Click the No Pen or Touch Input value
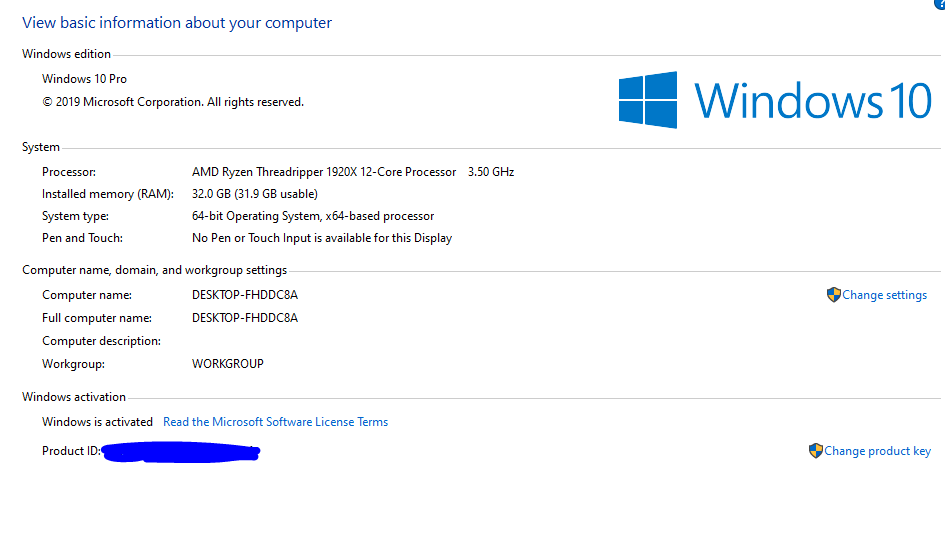Viewport: 945px width, 559px height. point(322,238)
